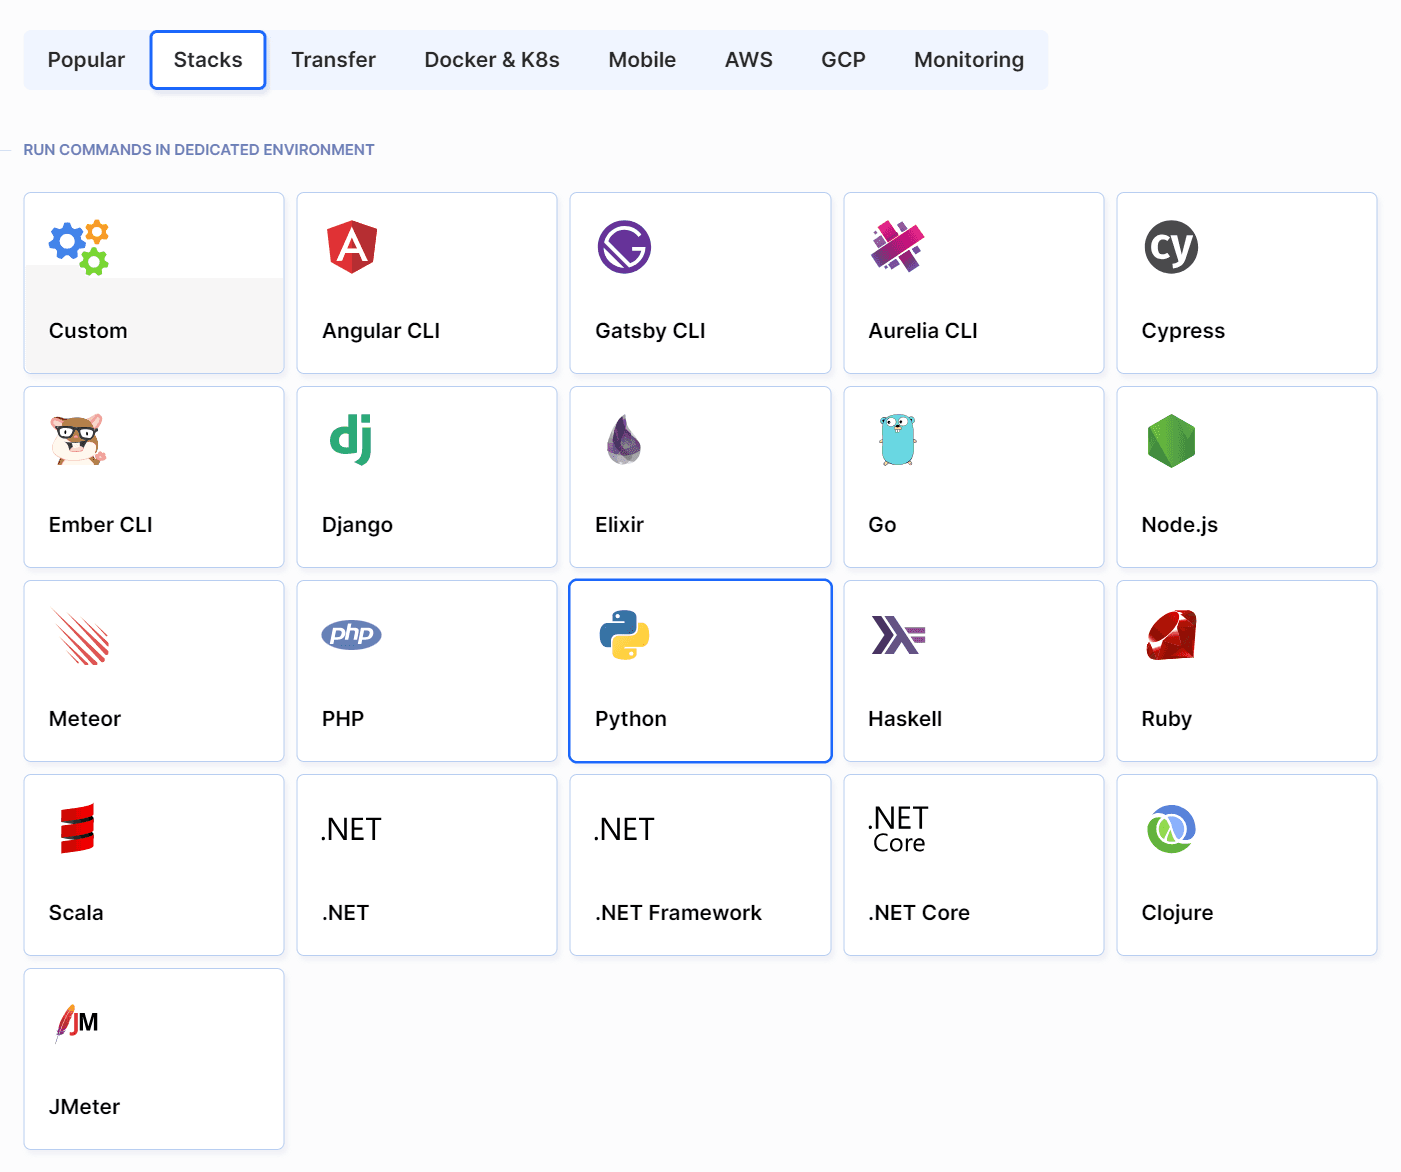Select the Transfer tab
Screen dimensions: 1401x1172
(x=333, y=60)
